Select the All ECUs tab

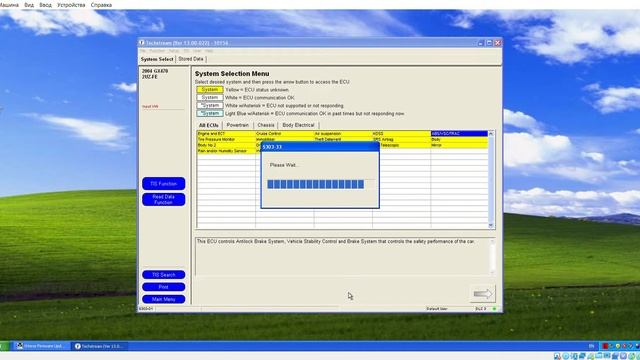[209, 125]
